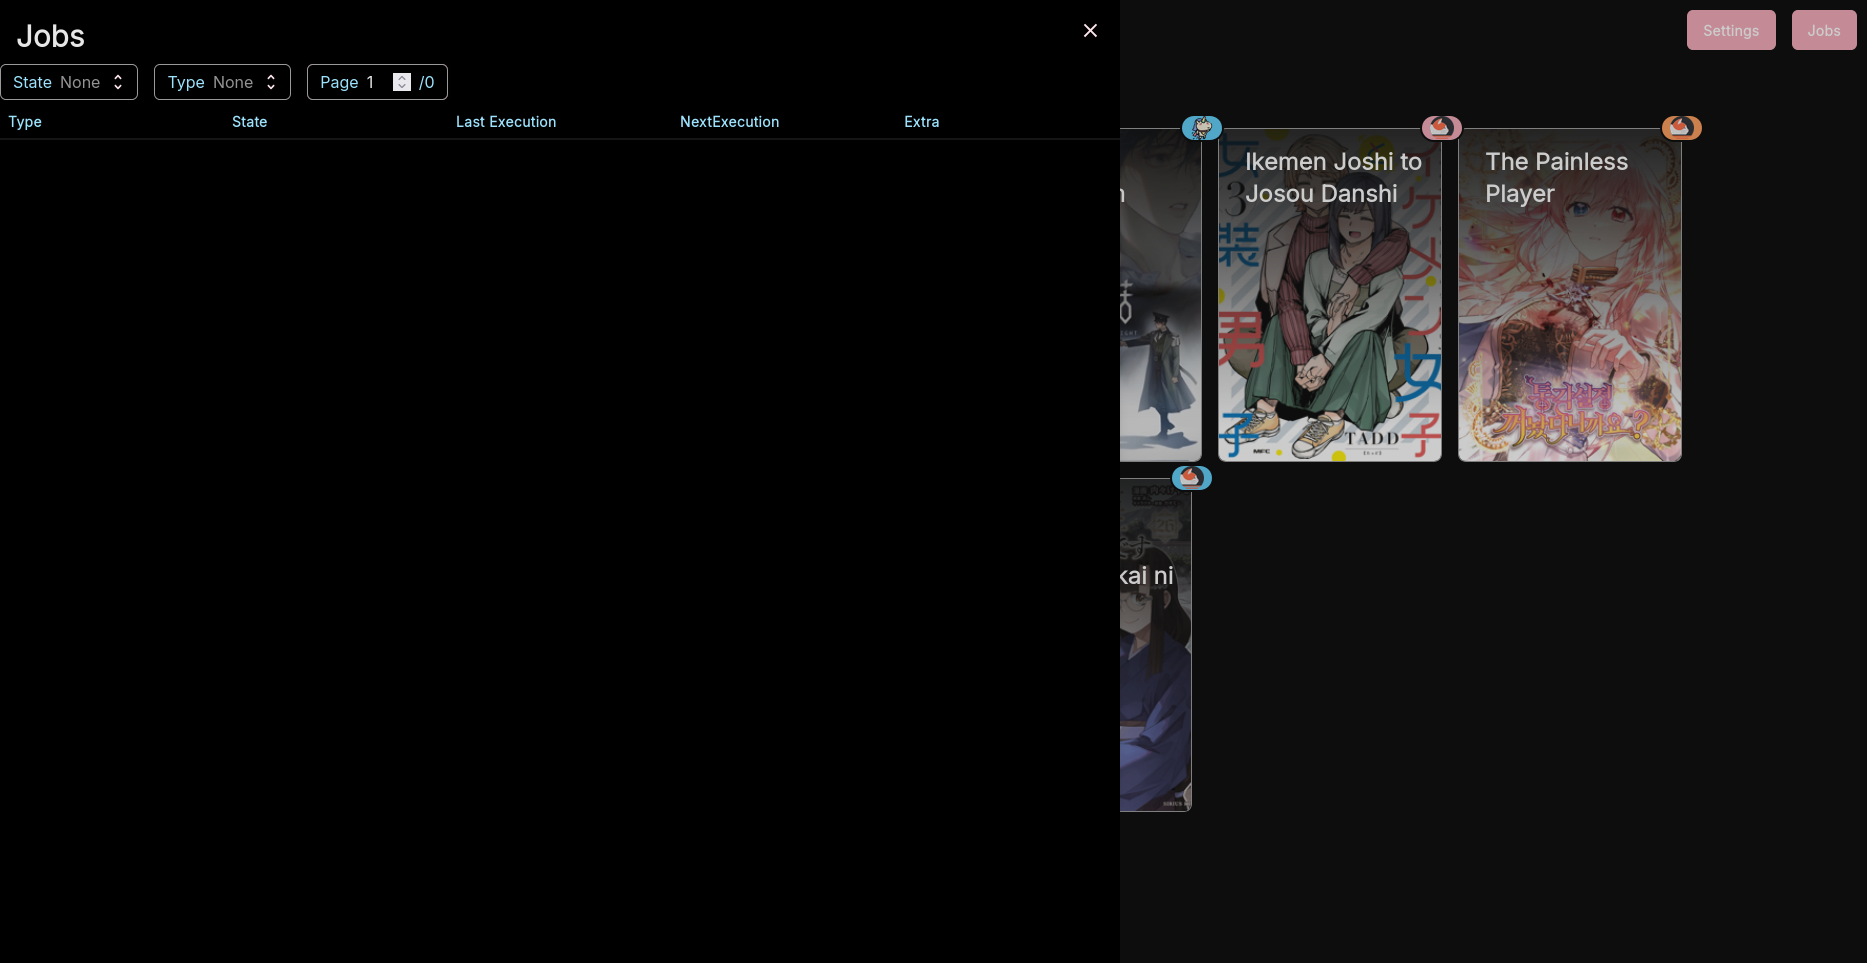Open Settings in the background page
This screenshot has width=1867, height=963.
click(x=1731, y=30)
